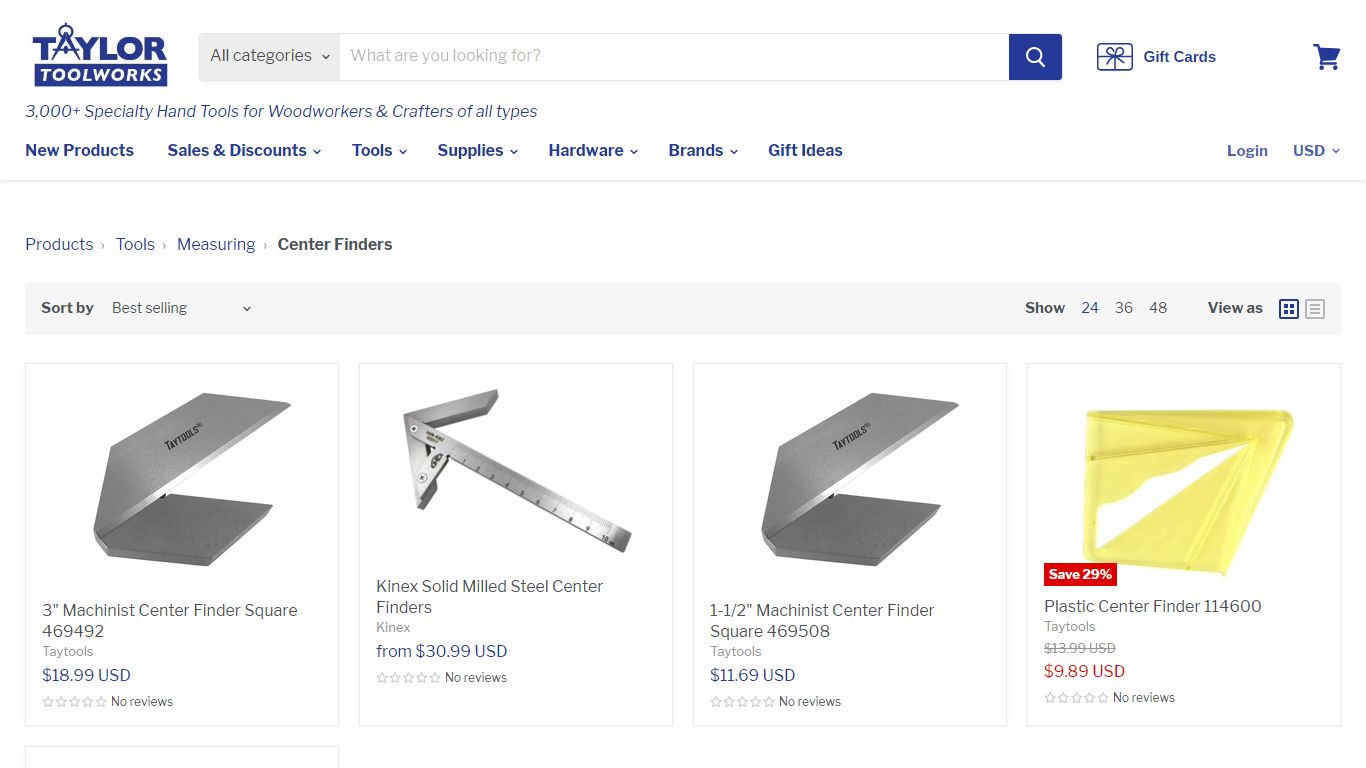Show 48 products per page

click(1158, 308)
